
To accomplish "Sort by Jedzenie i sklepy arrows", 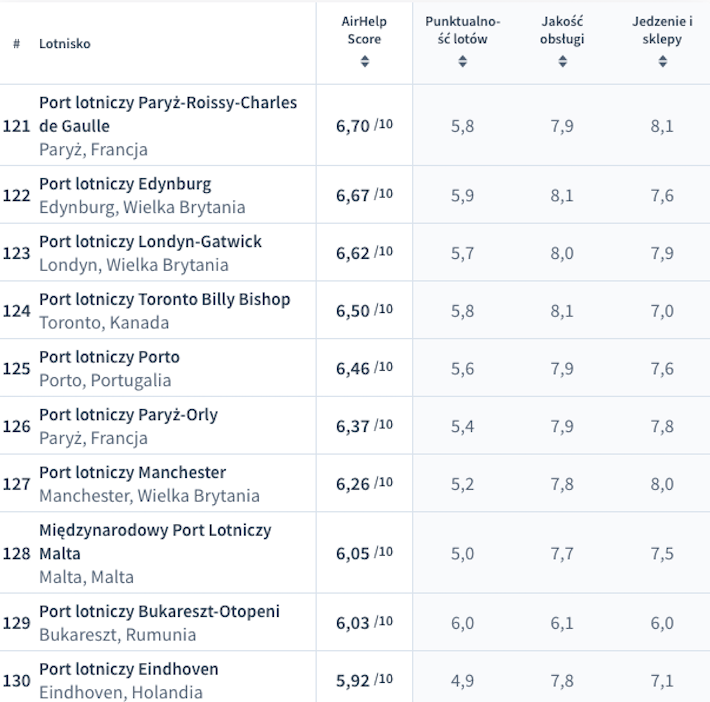I will click(662, 61).
